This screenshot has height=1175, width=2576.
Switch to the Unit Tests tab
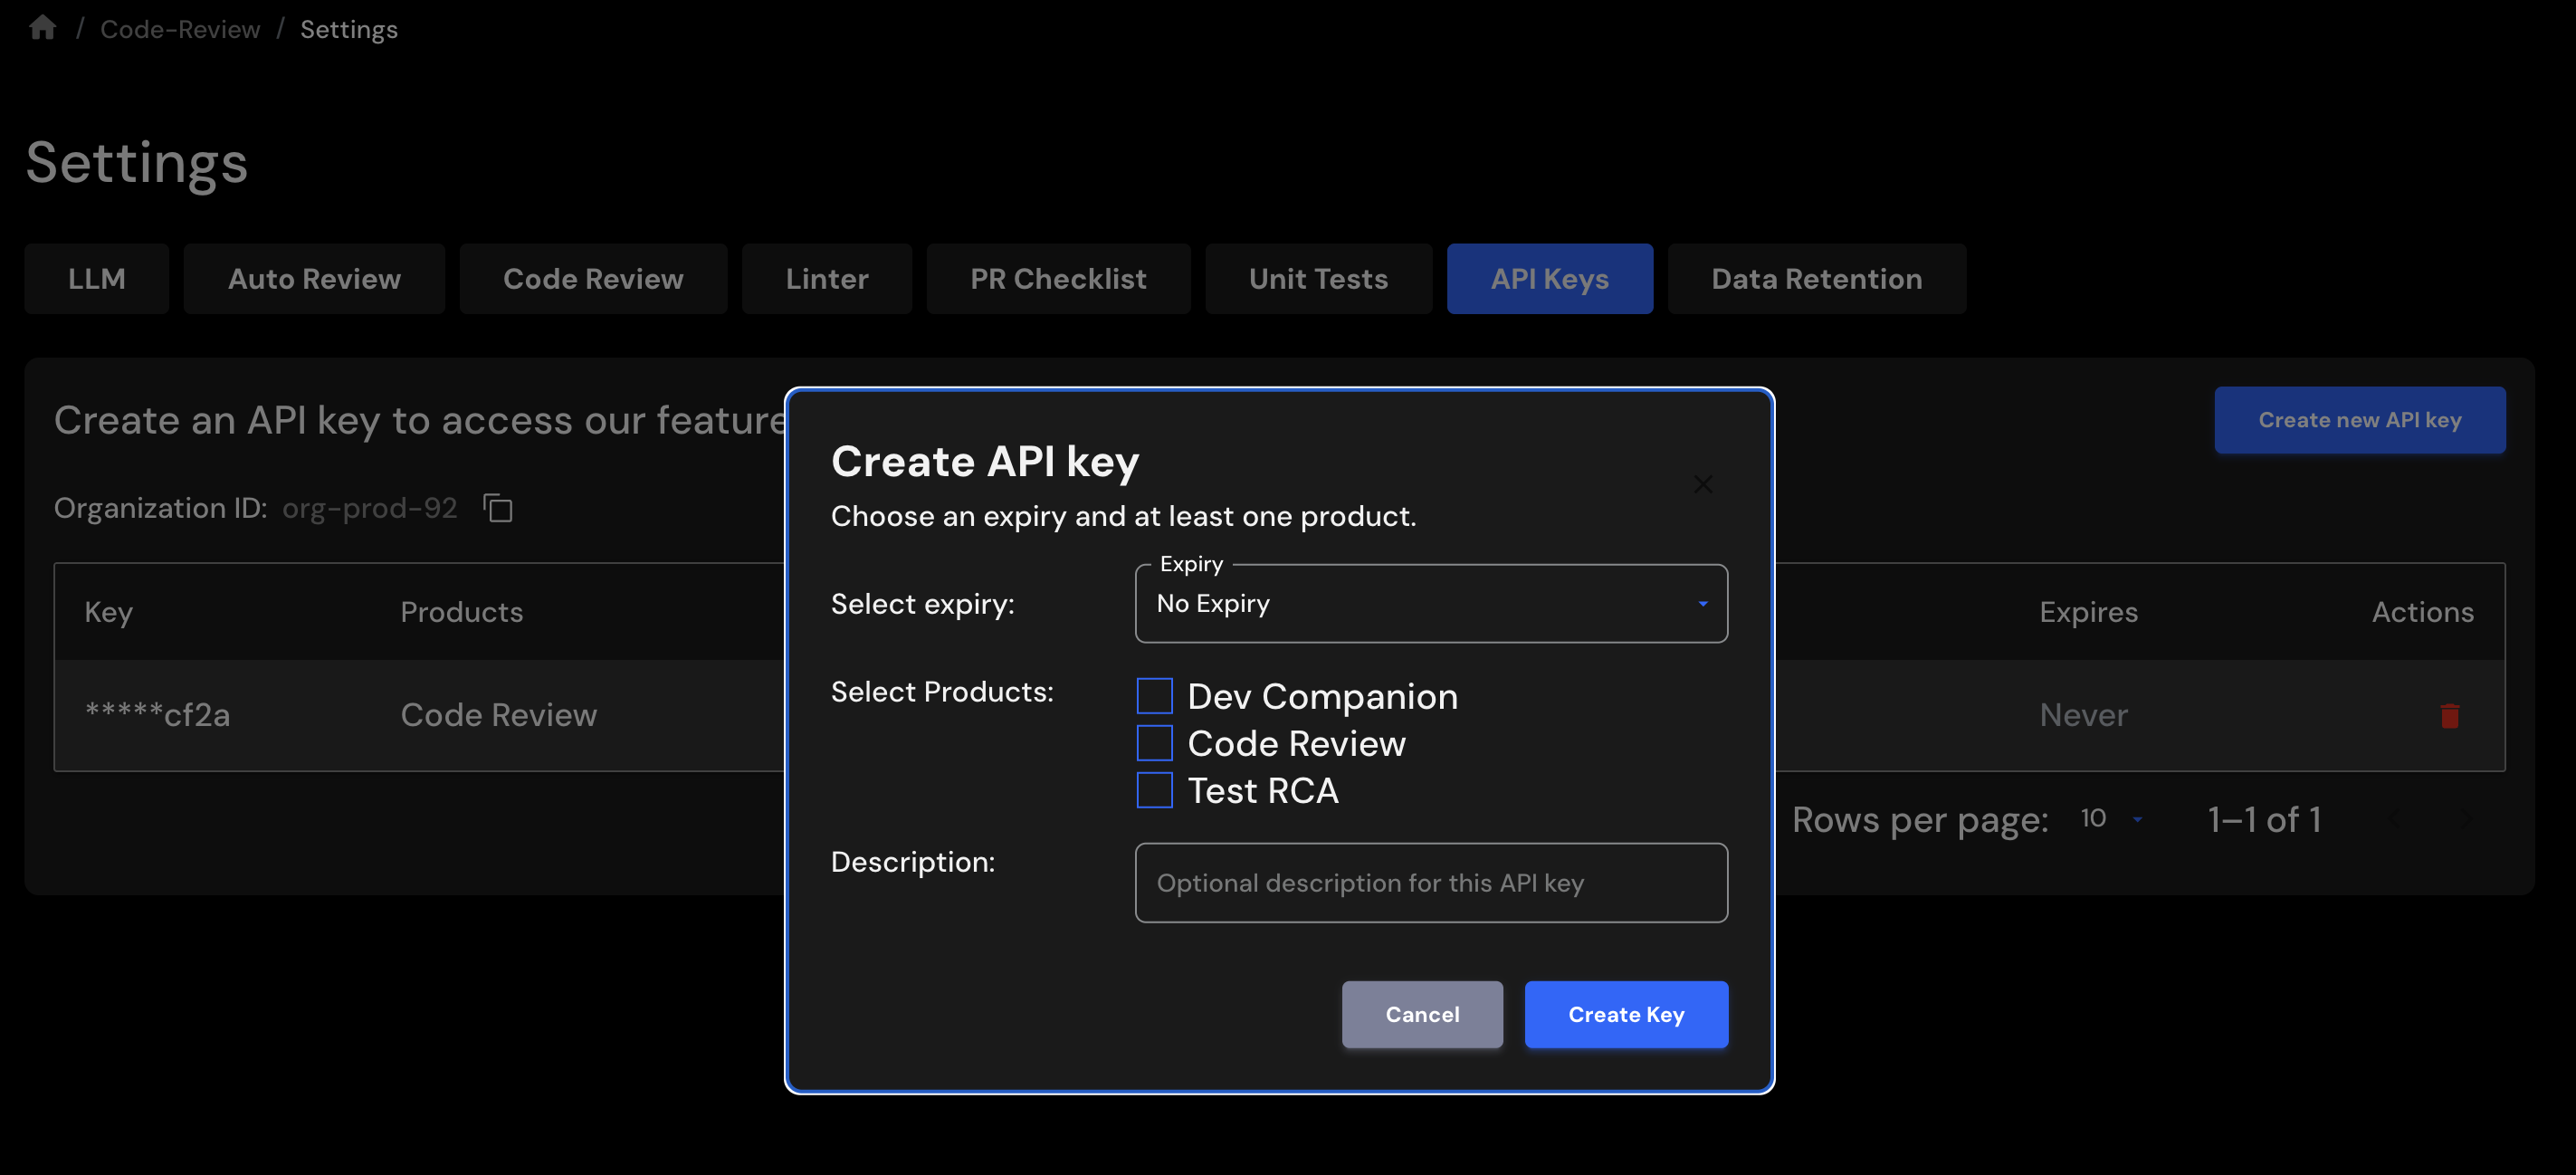tap(1318, 279)
